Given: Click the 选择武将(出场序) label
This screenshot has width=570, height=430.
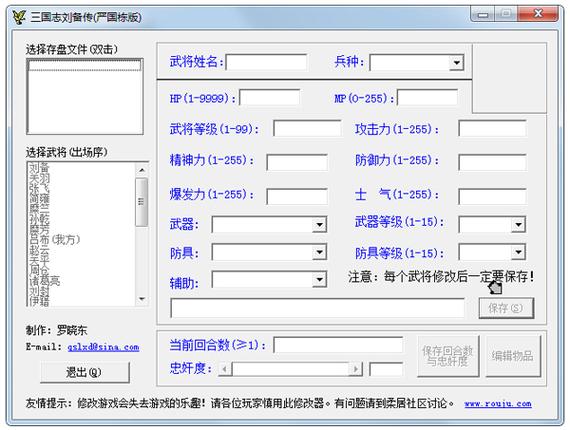Looking at the screenshot, I should [67, 152].
